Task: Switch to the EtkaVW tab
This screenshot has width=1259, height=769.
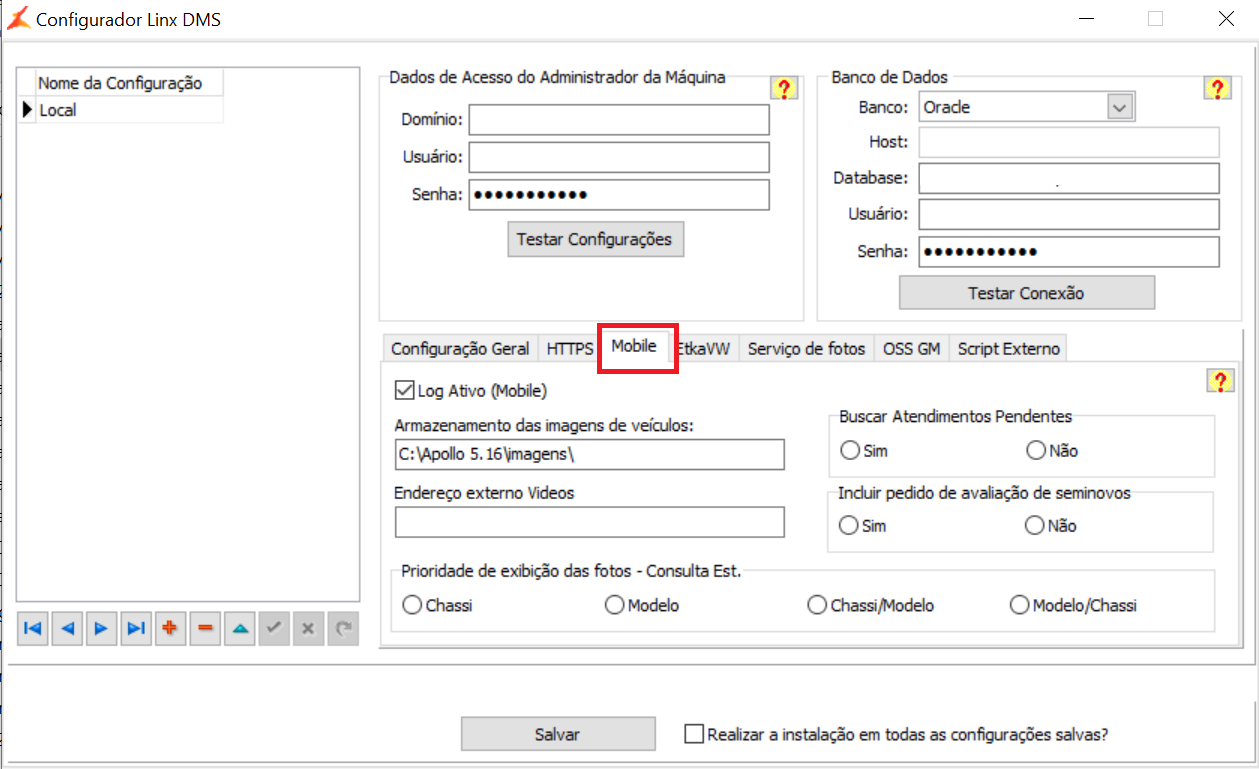Action: click(x=704, y=349)
